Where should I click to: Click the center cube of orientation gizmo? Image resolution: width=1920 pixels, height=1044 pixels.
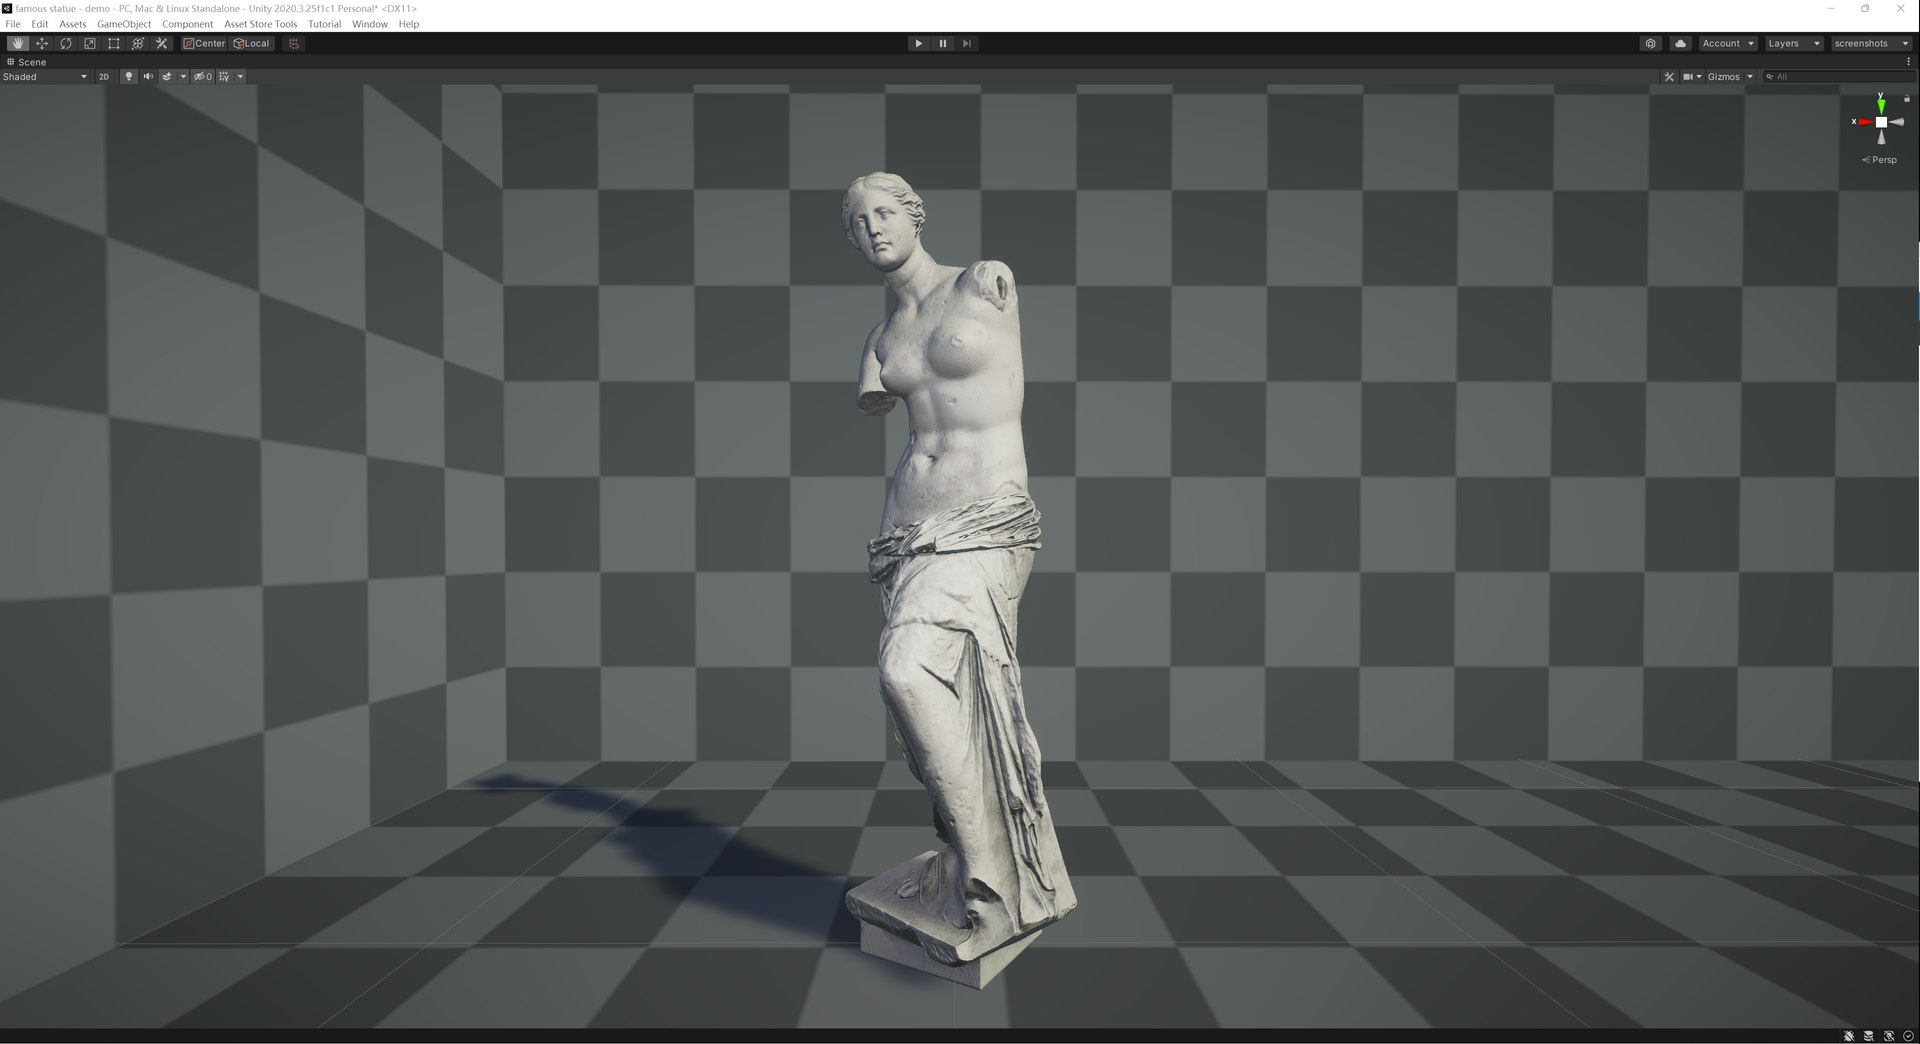[x=1881, y=122]
